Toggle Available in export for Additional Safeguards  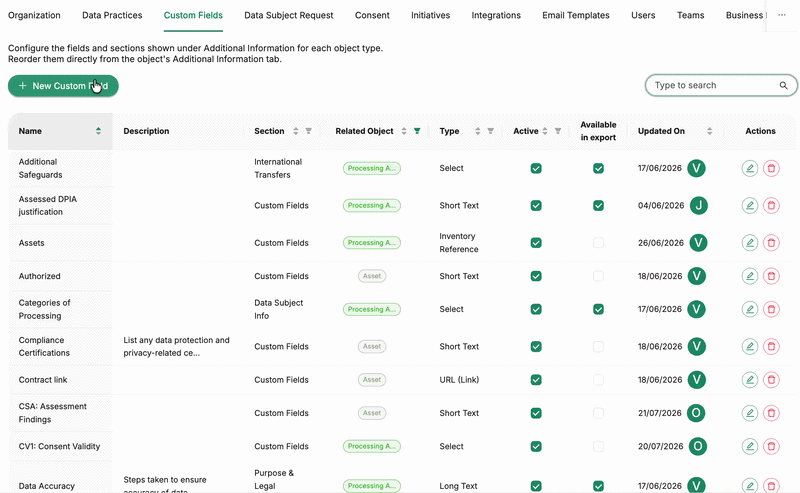[598, 168]
